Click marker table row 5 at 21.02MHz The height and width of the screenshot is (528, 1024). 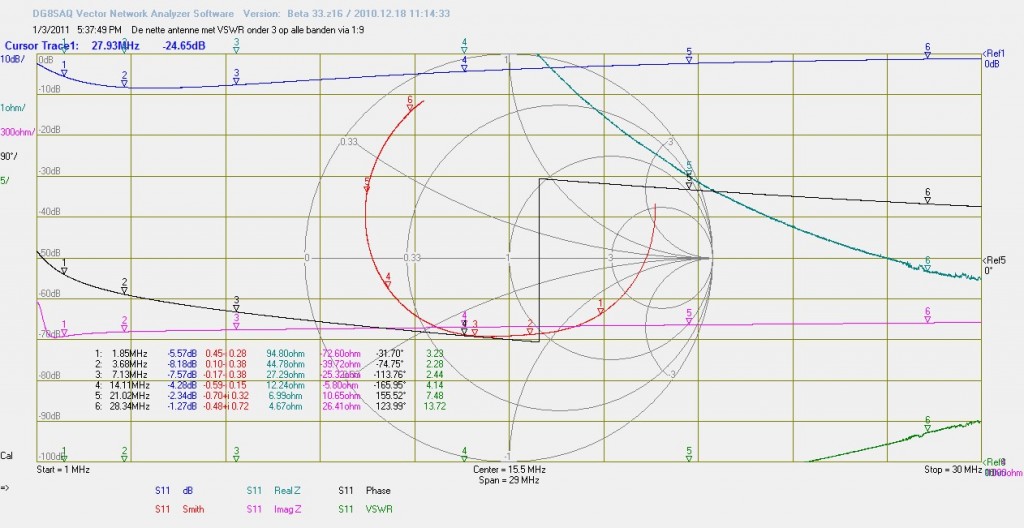pyautogui.click(x=270, y=395)
